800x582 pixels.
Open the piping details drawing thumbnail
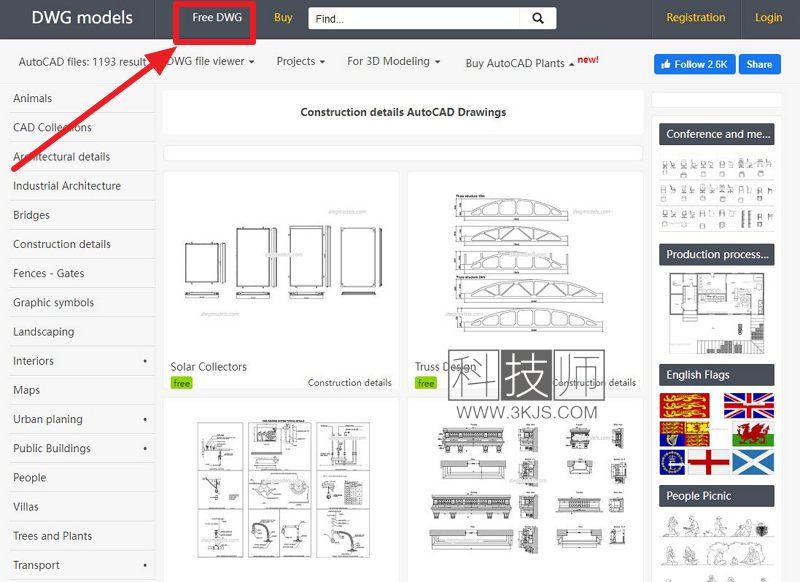[x=283, y=489]
